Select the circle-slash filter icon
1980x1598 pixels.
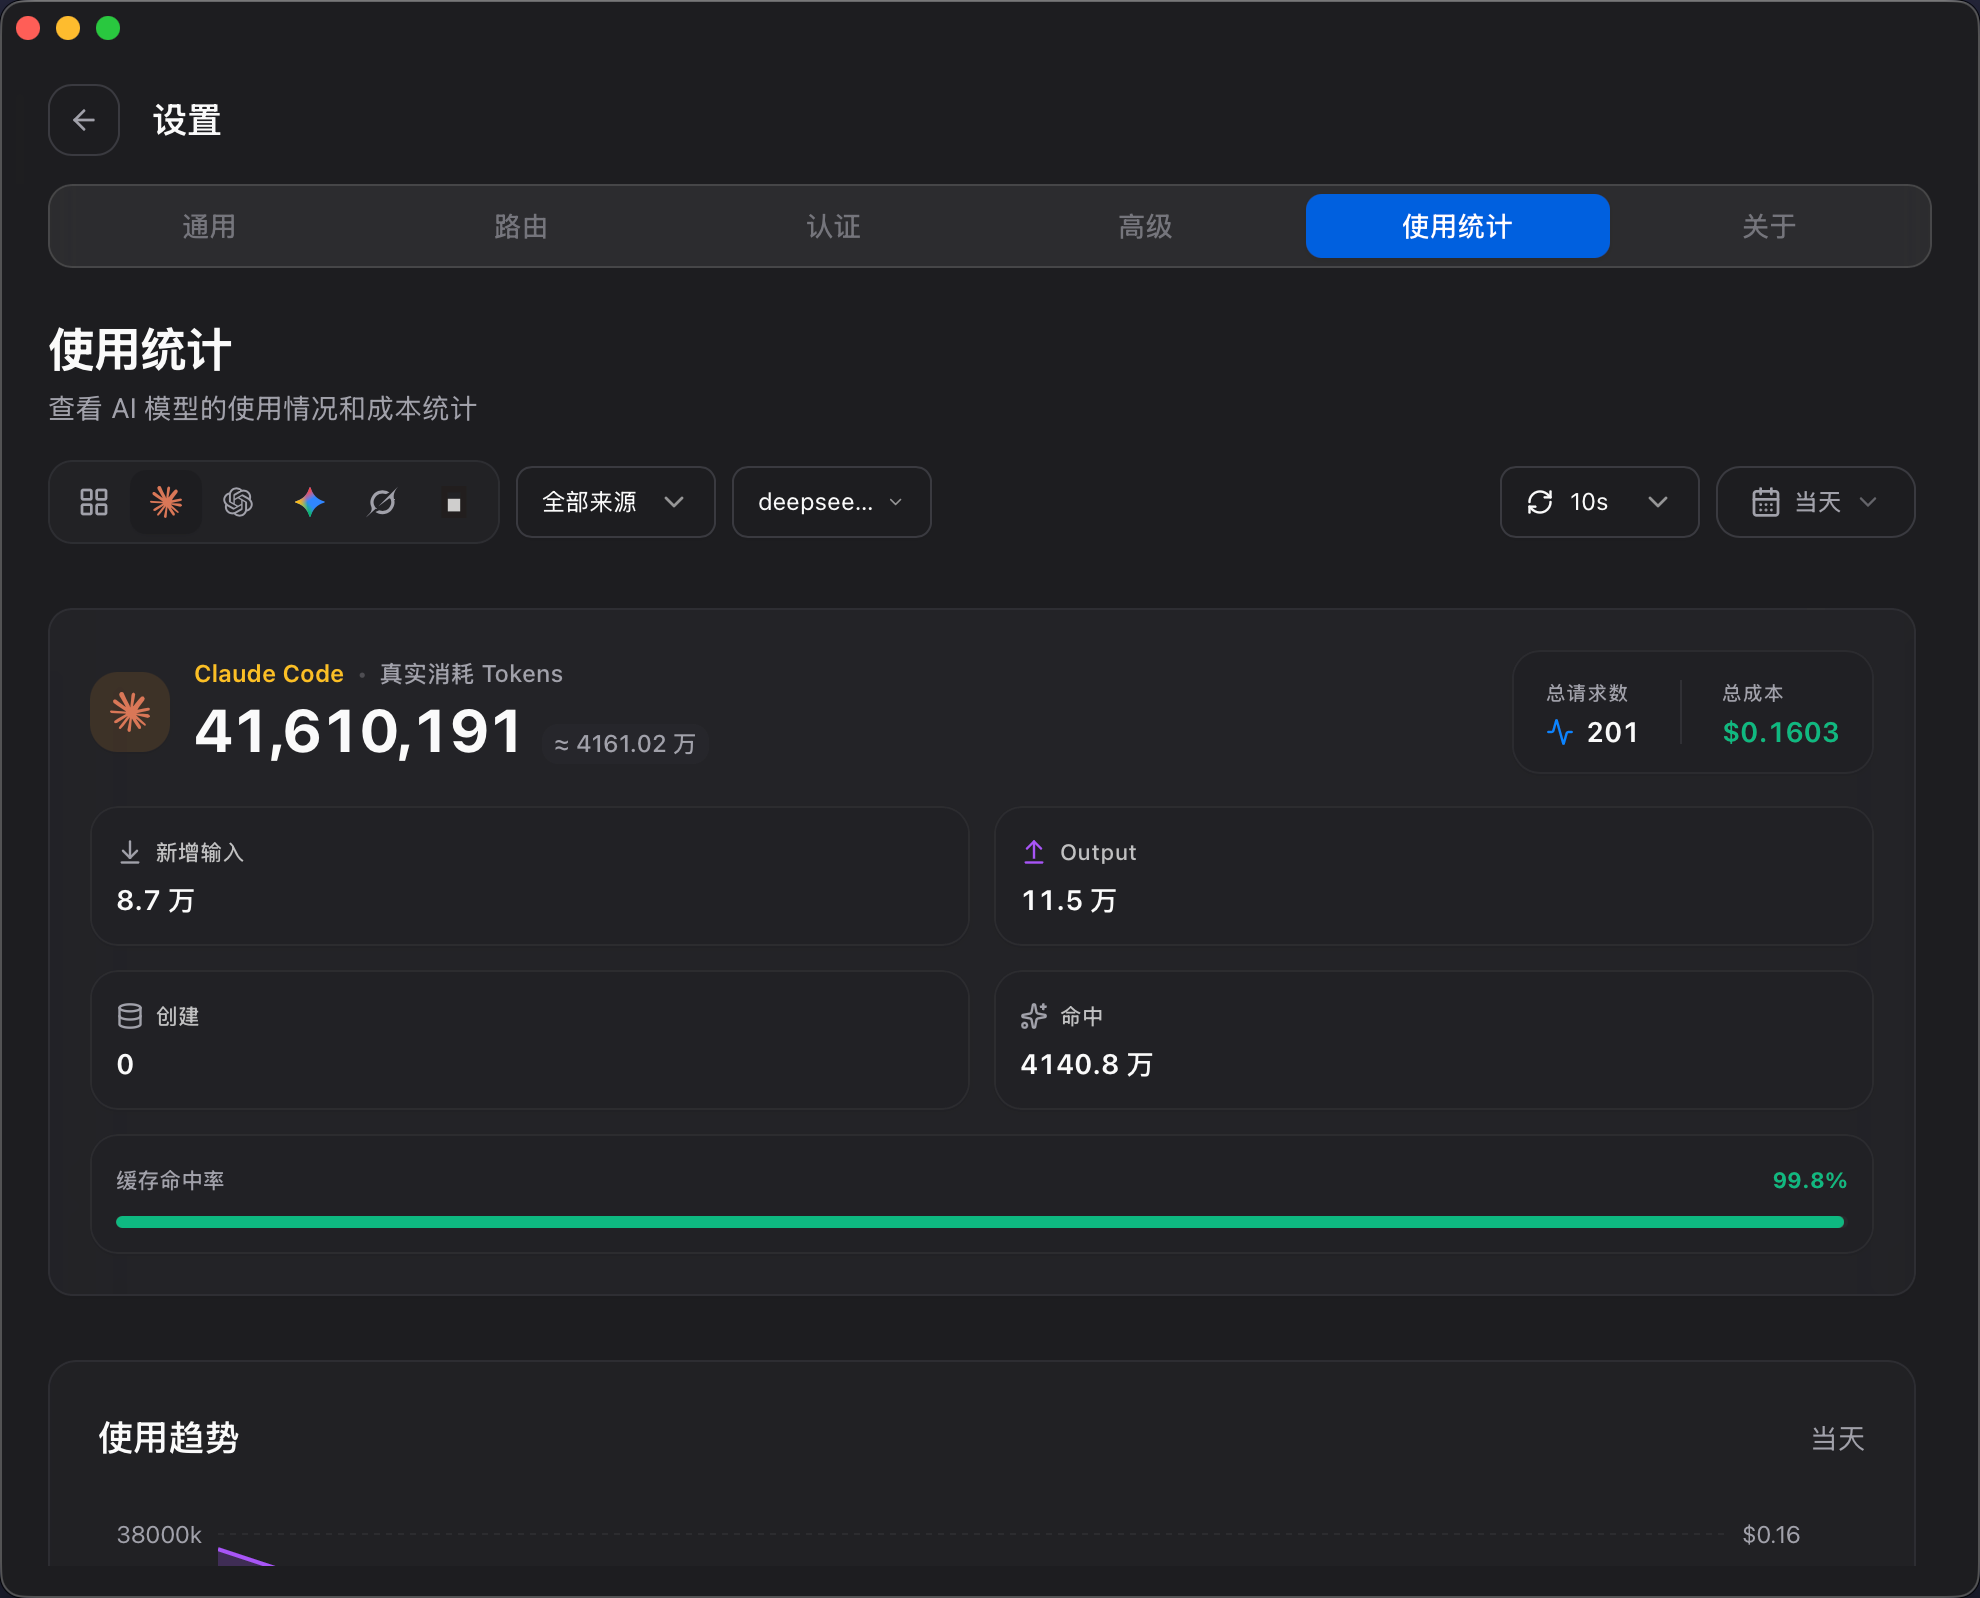(x=382, y=502)
